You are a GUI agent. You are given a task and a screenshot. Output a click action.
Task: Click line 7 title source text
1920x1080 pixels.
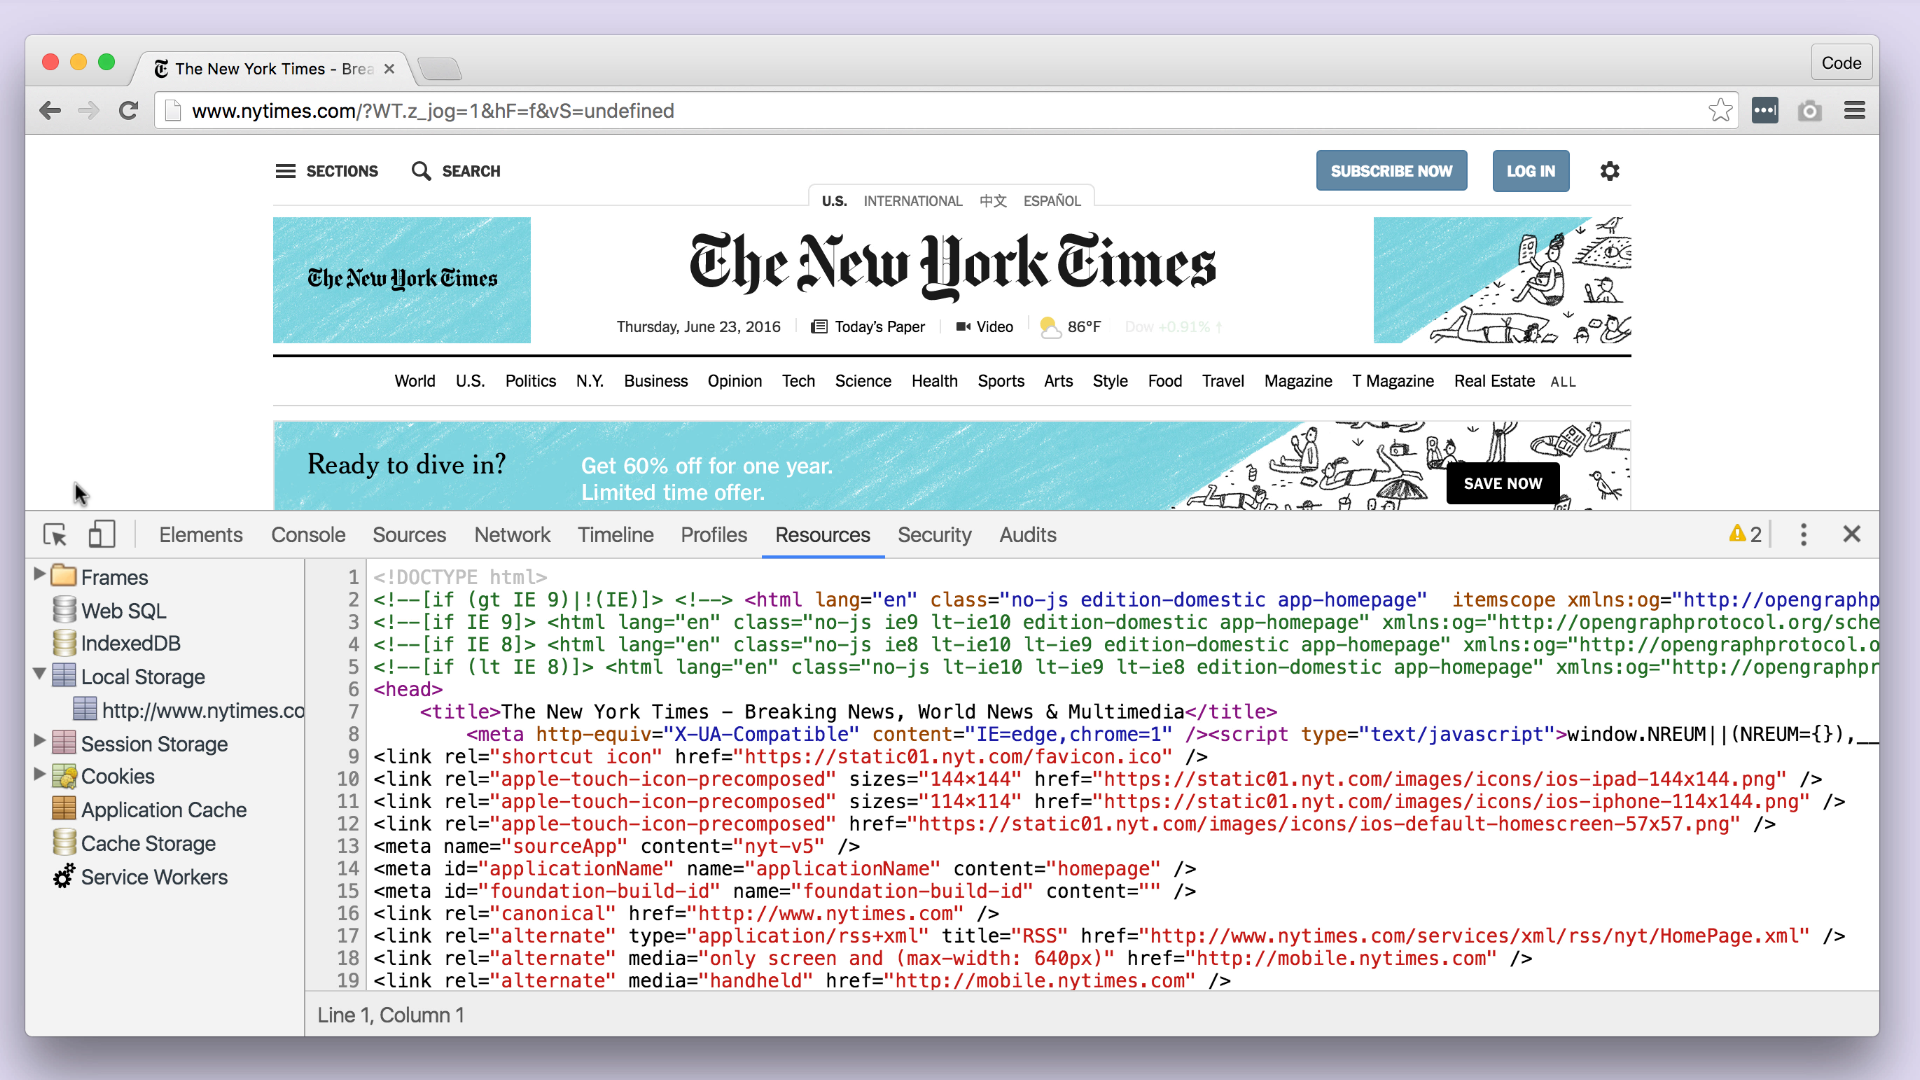pyautogui.click(x=848, y=712)
